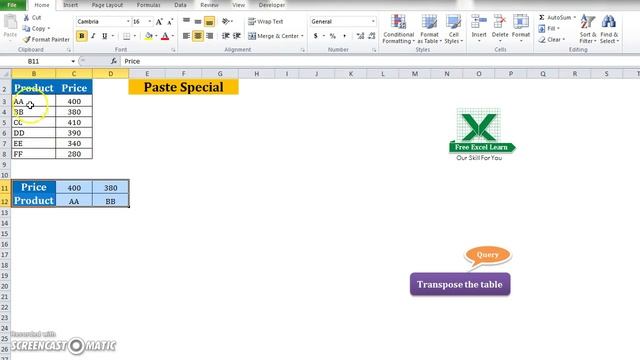The width and height of the screenshot is (640, 360).
Task: Open the General number format dropdown
Action: [373, 22]
